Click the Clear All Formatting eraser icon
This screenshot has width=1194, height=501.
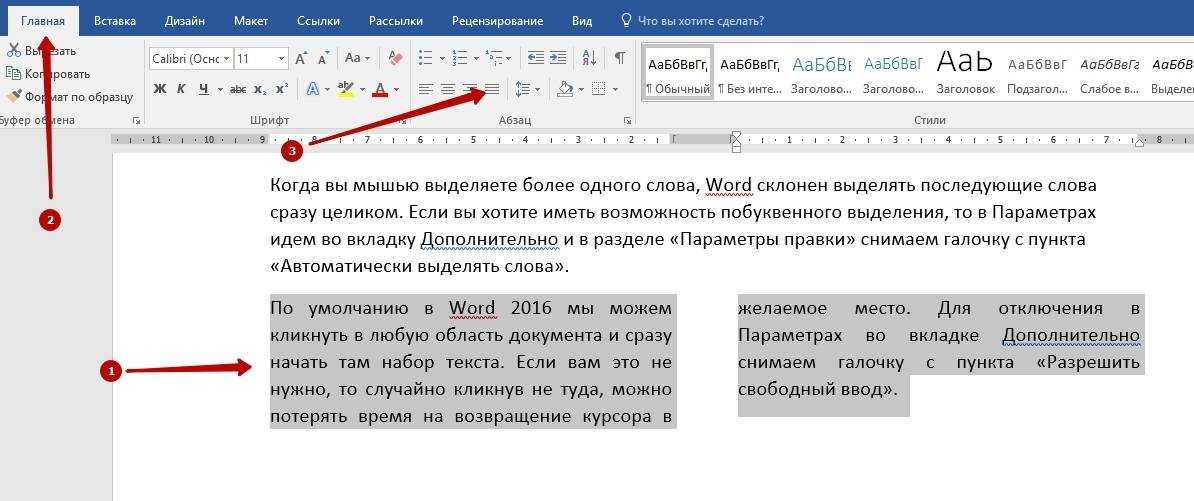point(395,58)
